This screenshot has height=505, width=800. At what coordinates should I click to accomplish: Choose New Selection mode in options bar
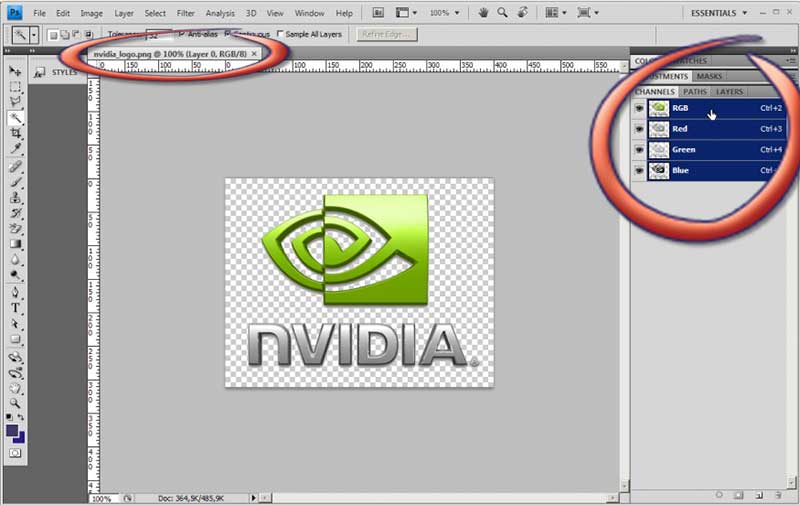tap(53, 35)
